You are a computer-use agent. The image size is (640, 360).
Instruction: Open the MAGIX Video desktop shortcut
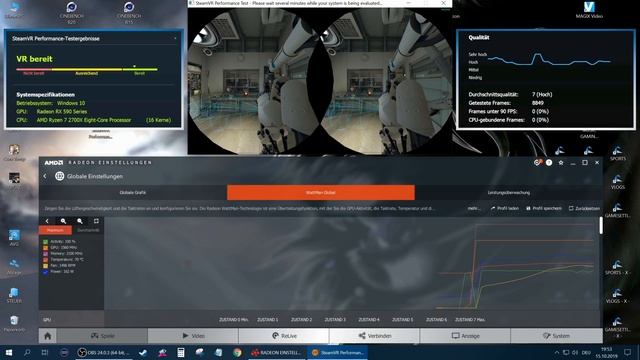click(x=589, y=10)
